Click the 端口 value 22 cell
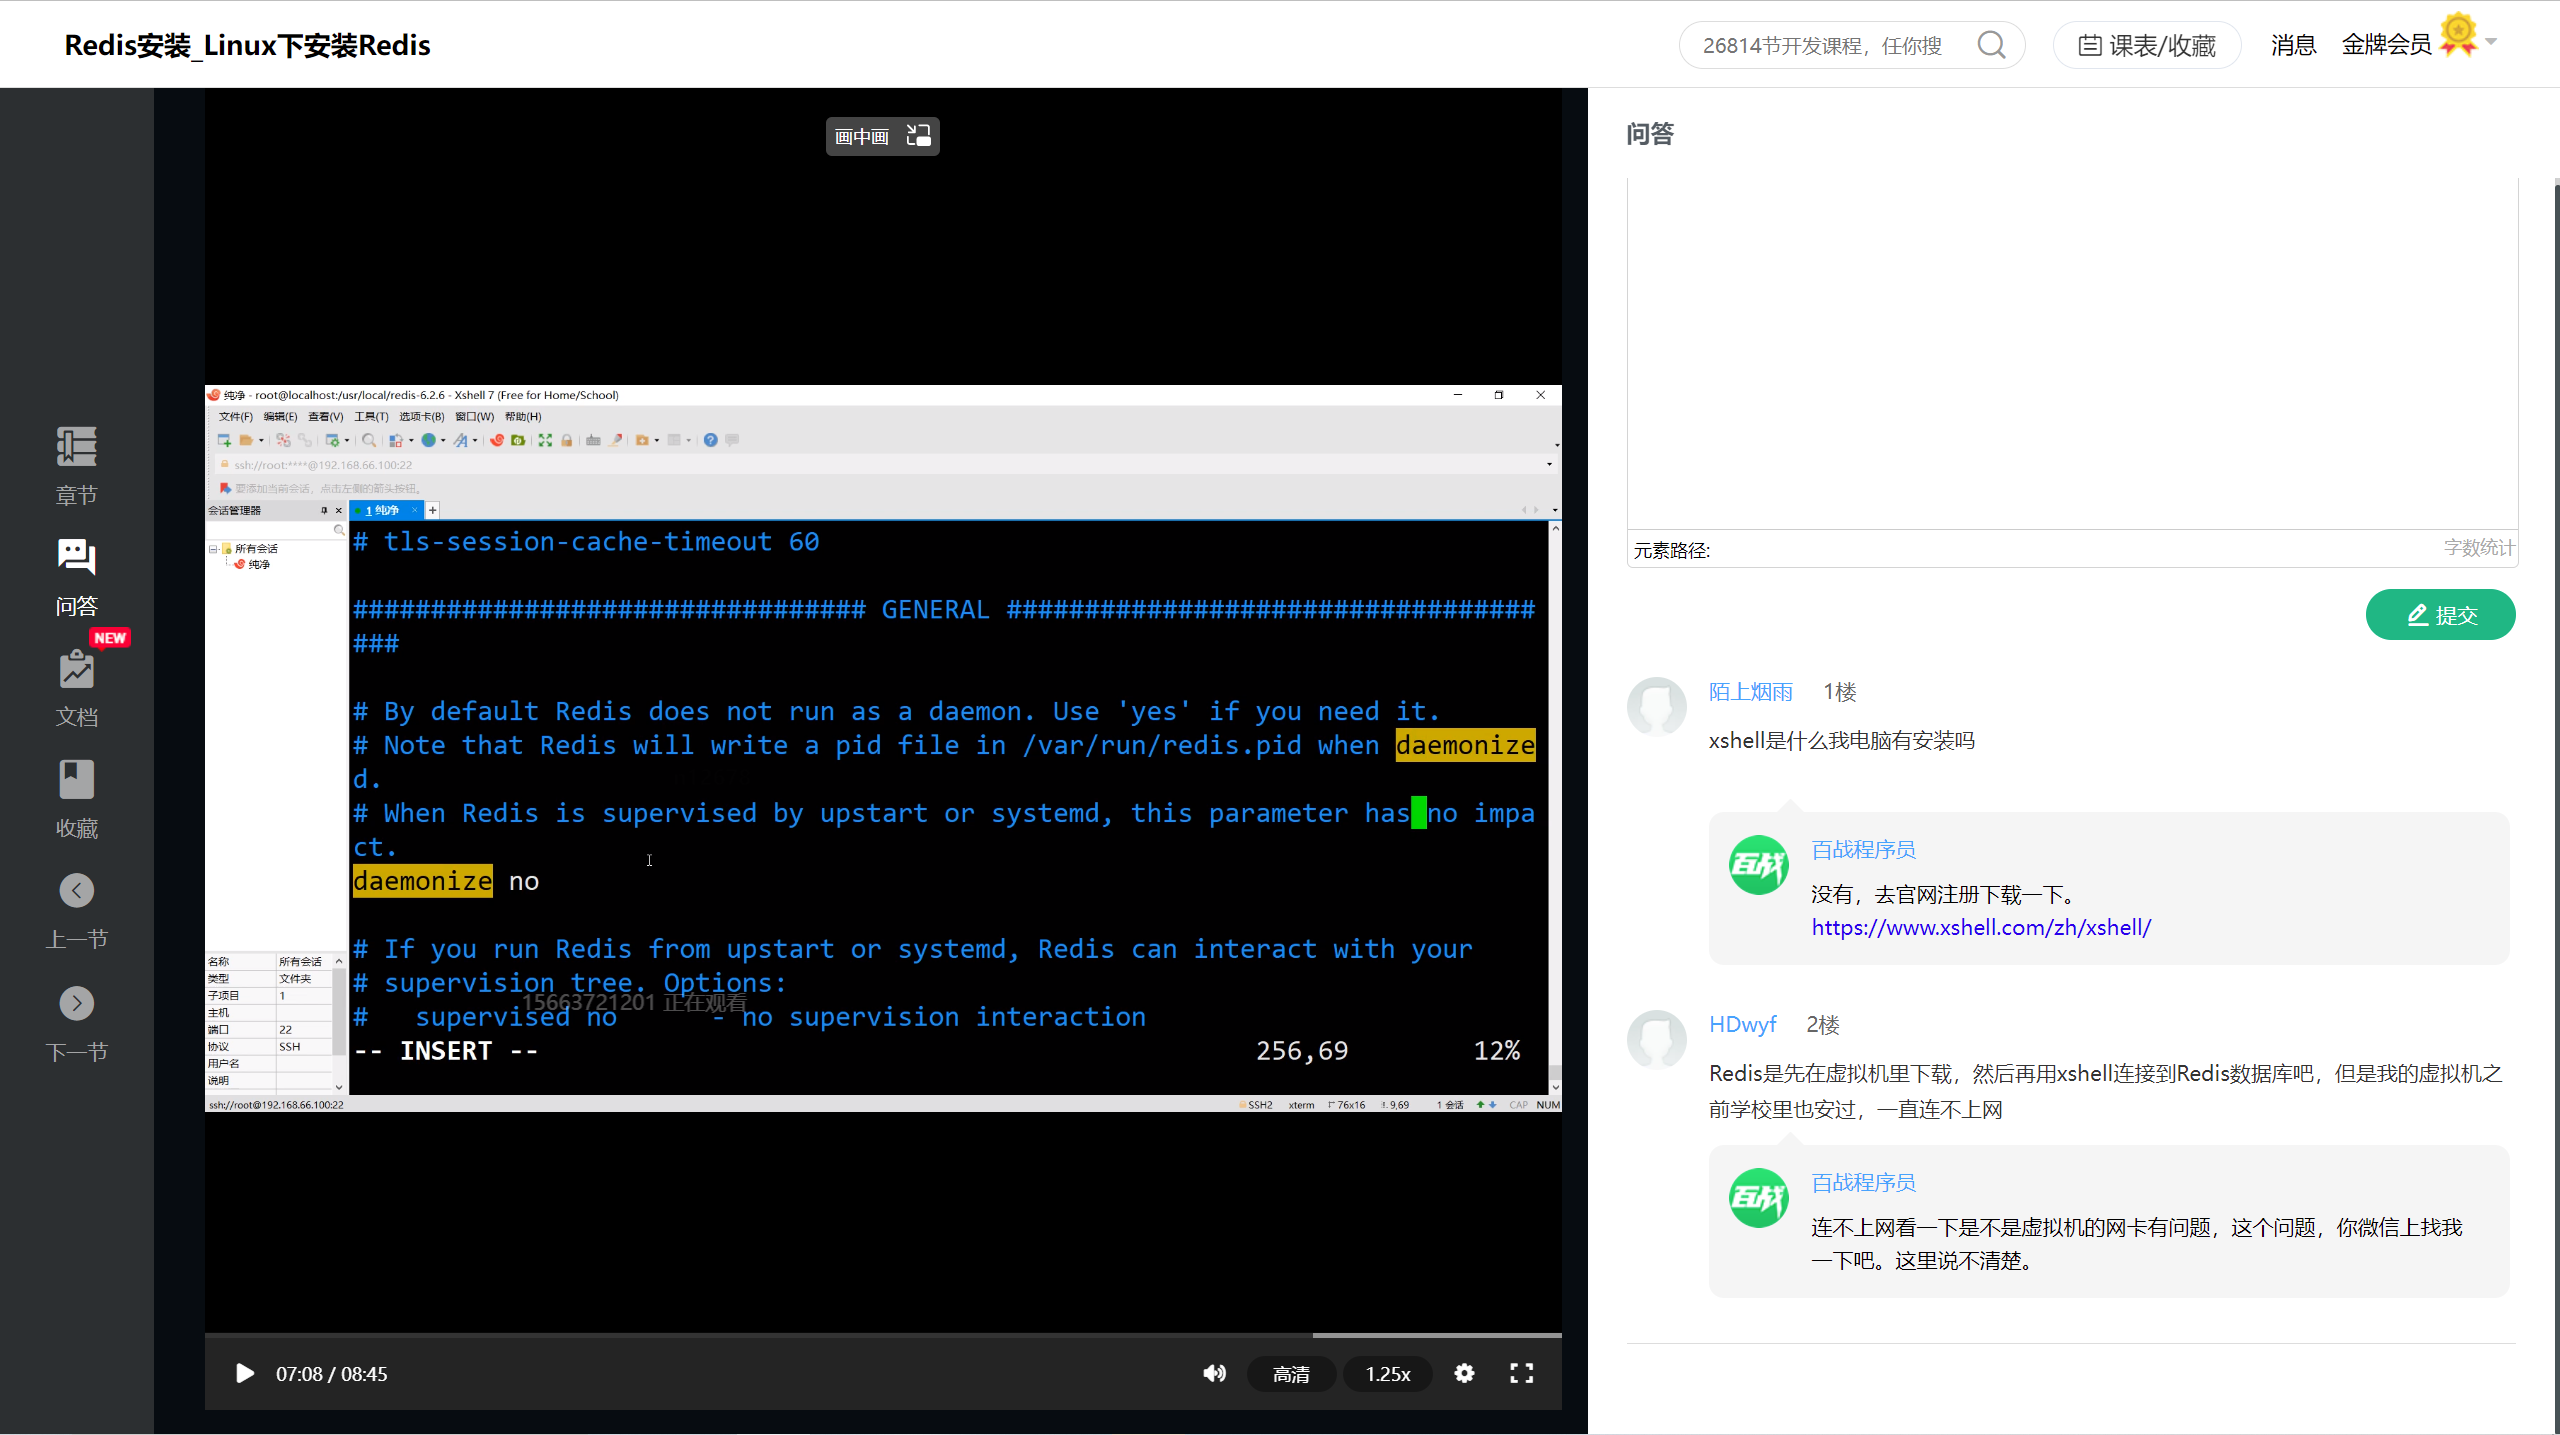The image size is (2560, 1435). 302,1029
